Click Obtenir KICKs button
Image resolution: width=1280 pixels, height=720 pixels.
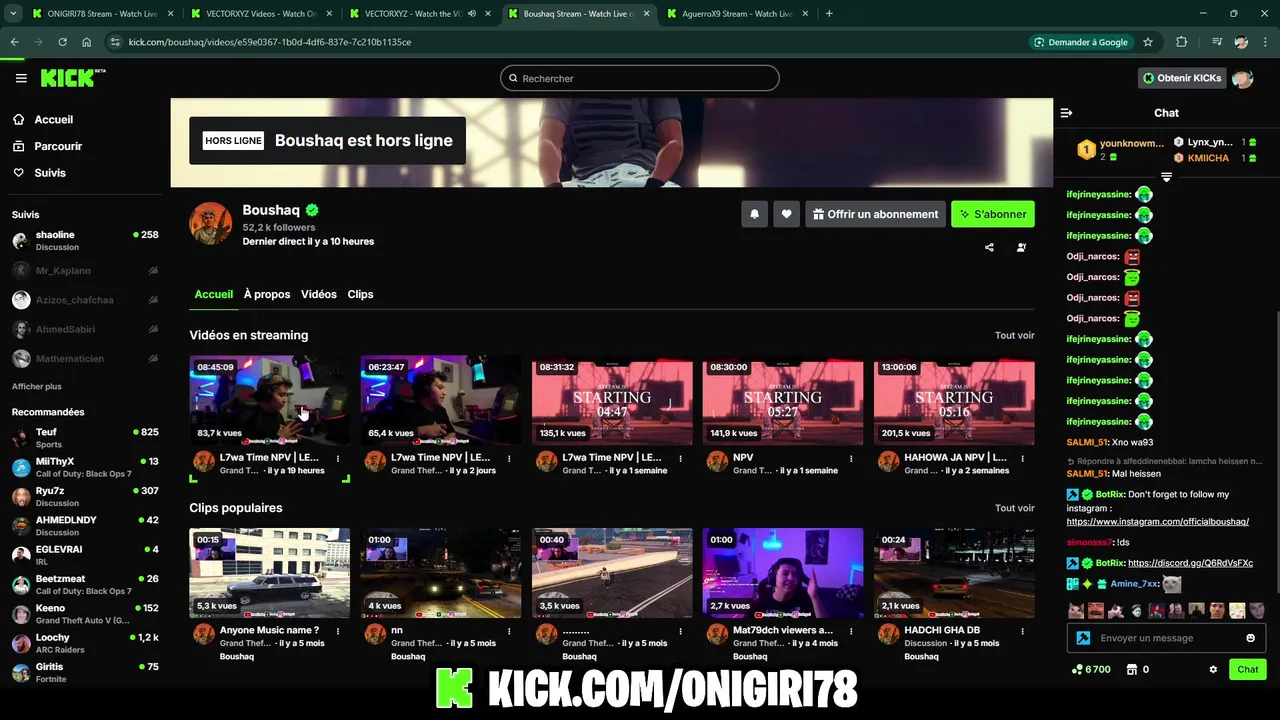(x=1182, y=78)
